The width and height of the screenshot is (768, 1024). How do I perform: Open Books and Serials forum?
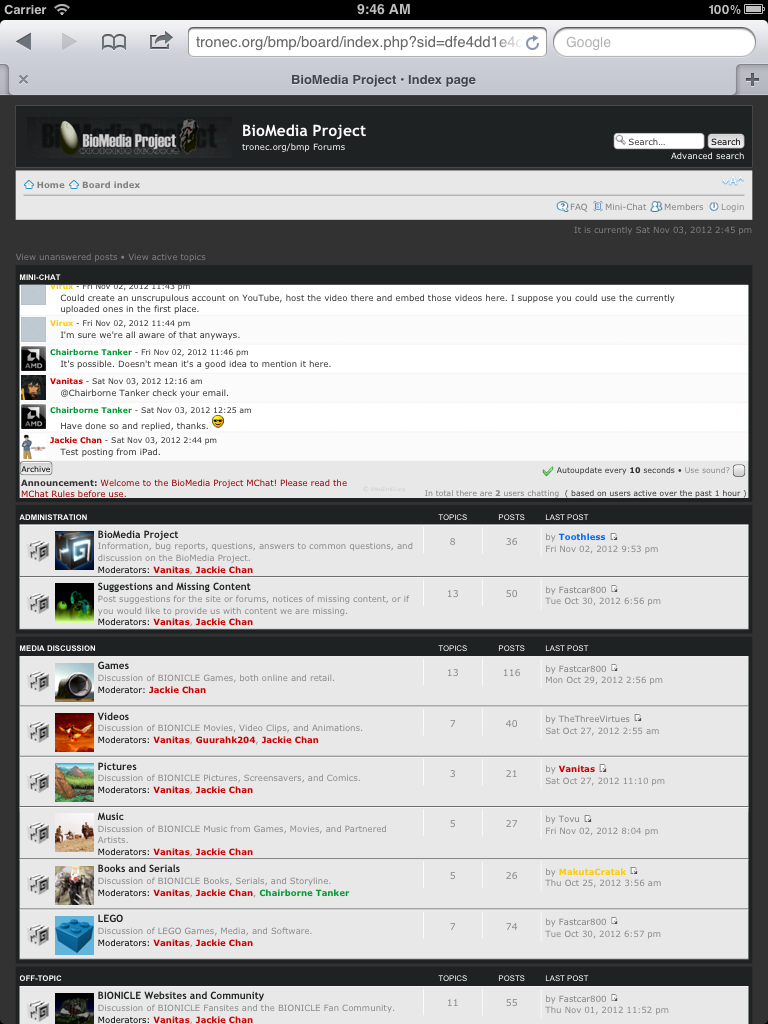click(139, 869)
